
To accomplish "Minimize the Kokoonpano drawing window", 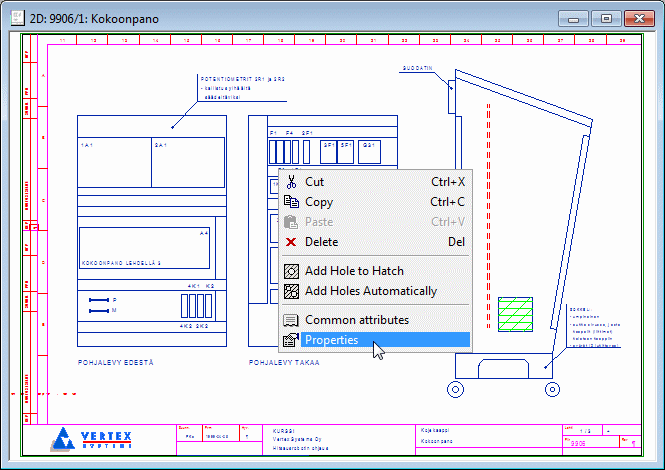I will coord(574,19).
